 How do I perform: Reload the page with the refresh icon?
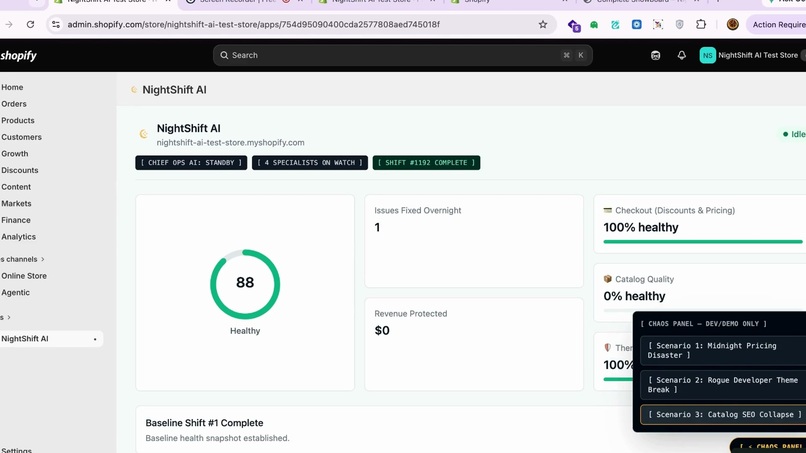coord(30,24)
